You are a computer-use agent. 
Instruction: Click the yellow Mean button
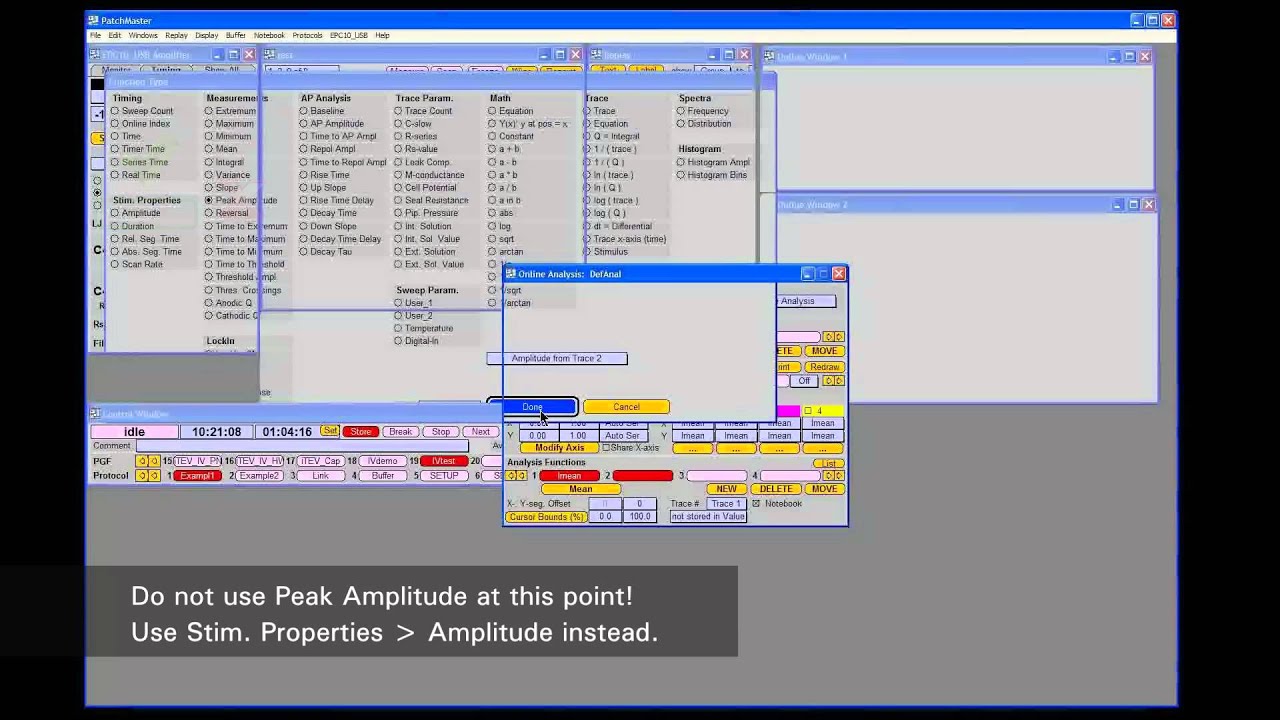pyautogui.click(x=580, y=489)
